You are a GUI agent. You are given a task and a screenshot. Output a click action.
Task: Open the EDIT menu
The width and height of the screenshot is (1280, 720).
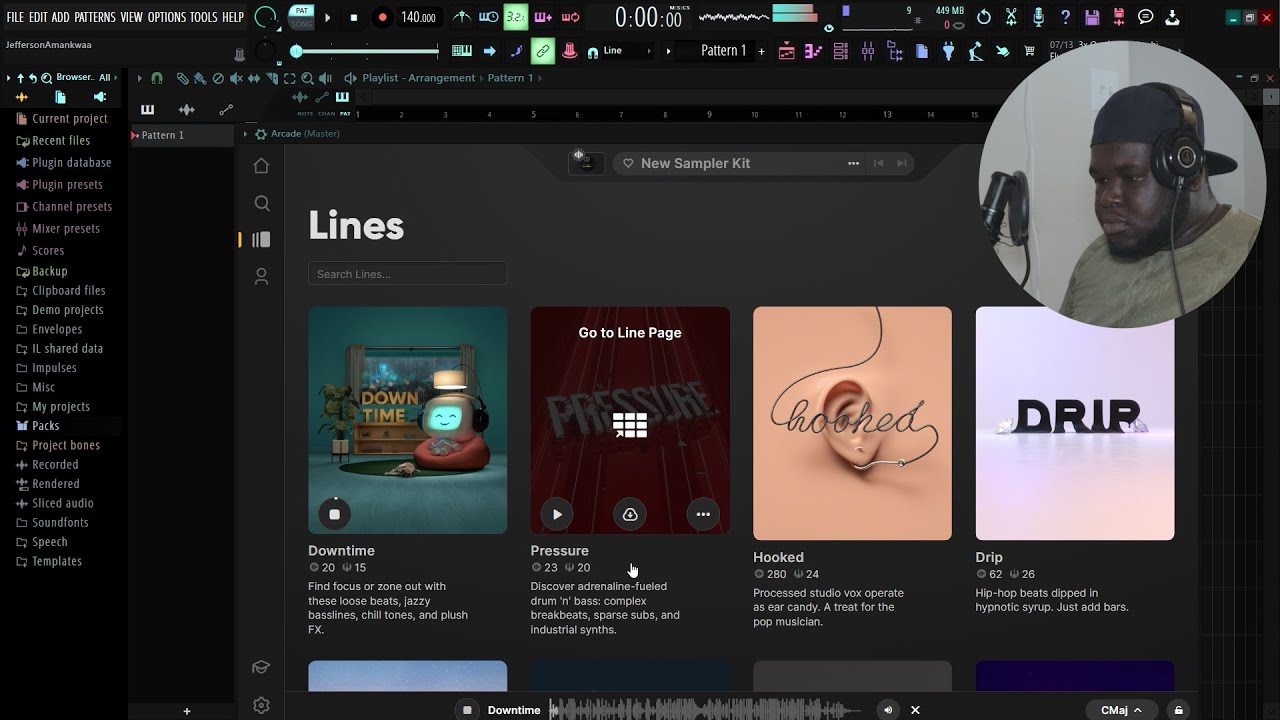(38, 17)
